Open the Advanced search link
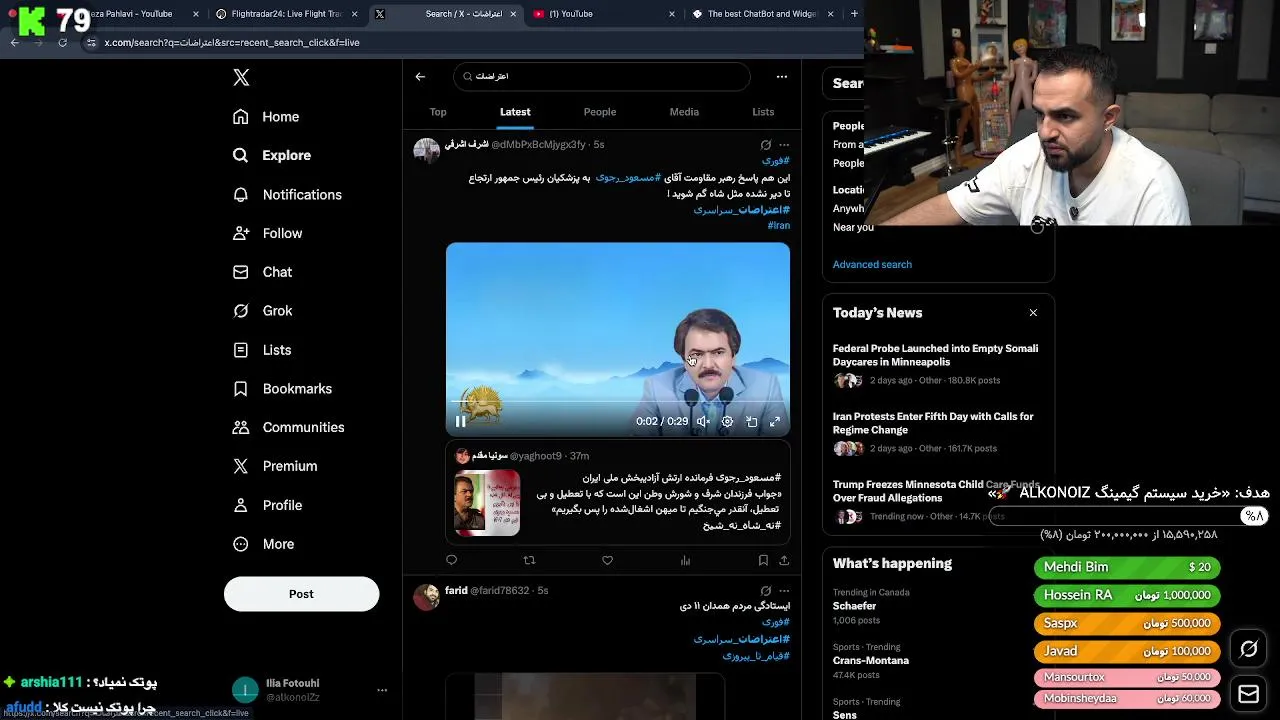The image size is (1280, 720). coord(872,264)
